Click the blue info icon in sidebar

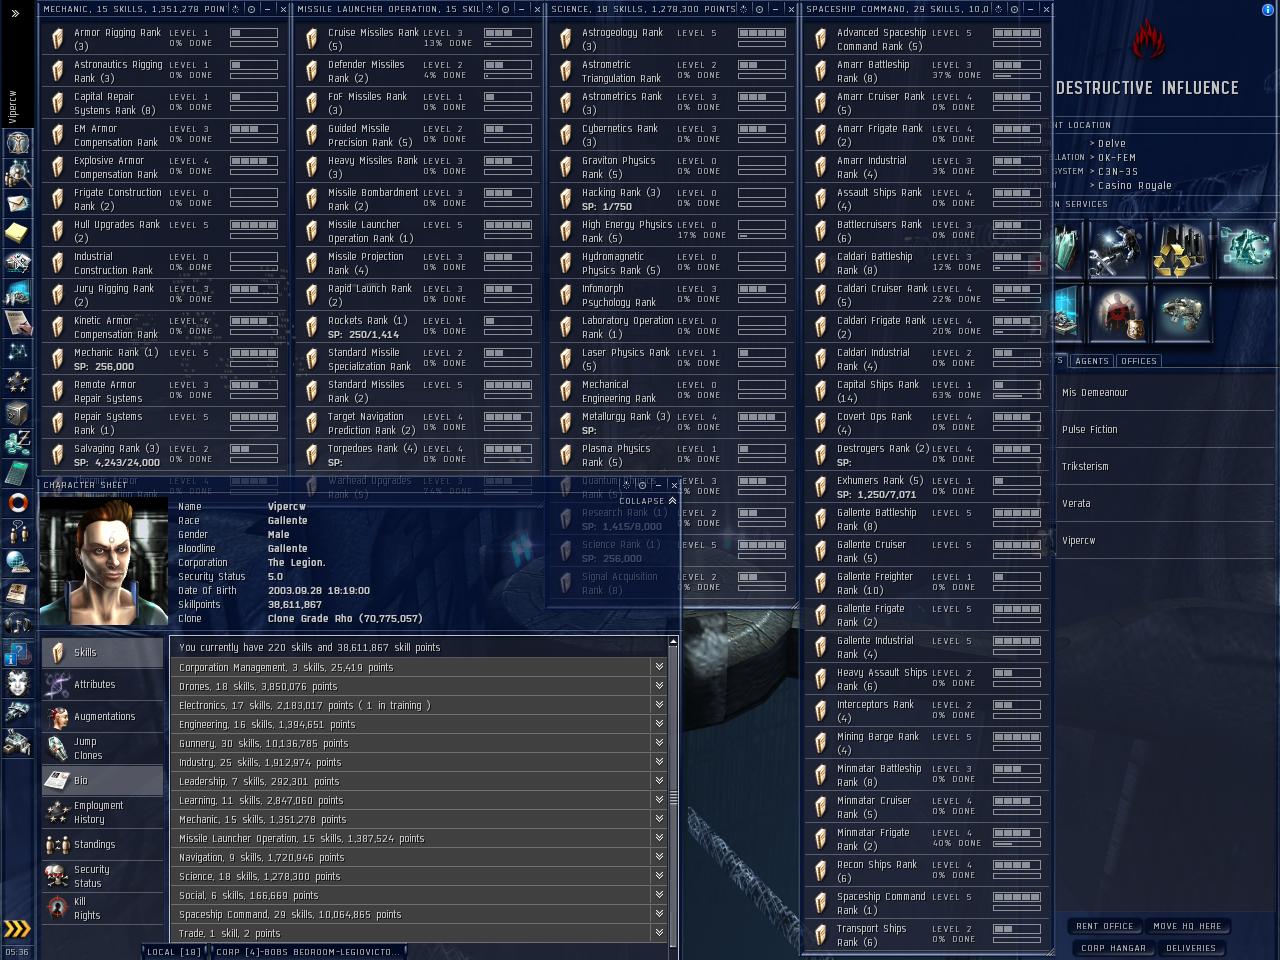(18, 654)
